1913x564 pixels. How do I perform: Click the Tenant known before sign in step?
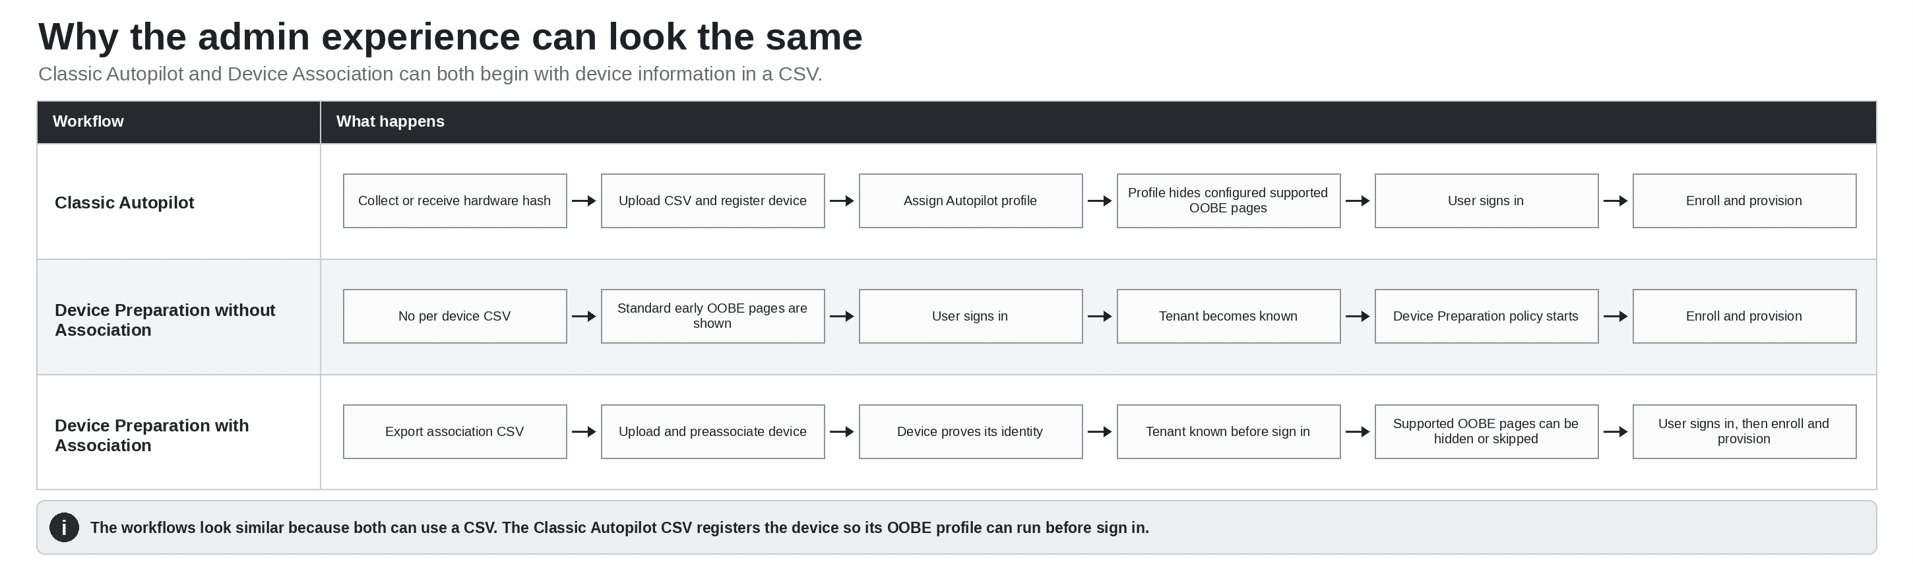tap(1229, 432)
